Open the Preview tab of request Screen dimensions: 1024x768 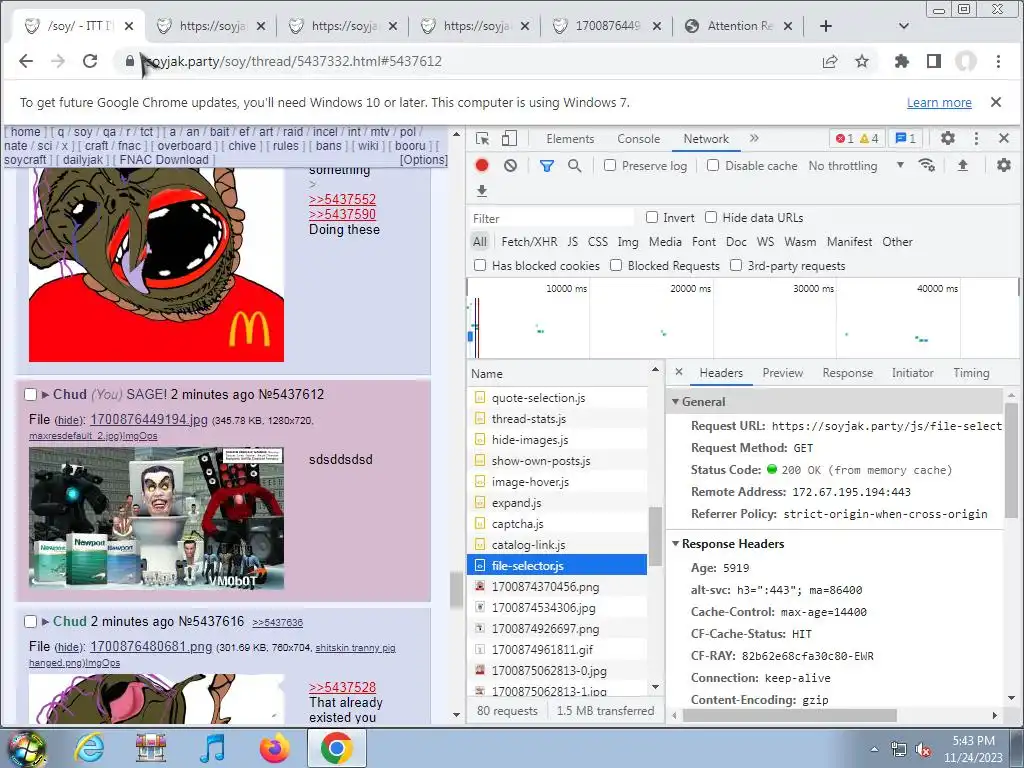782,373
